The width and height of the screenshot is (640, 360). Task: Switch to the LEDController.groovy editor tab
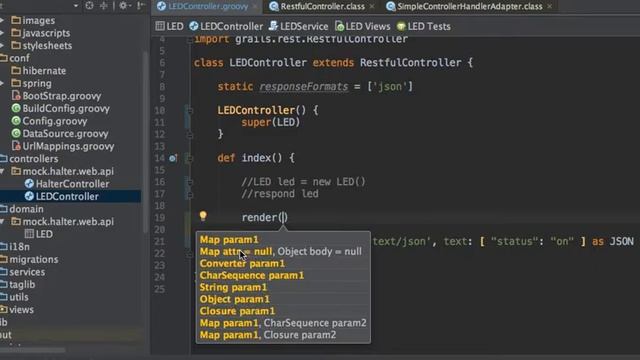click(x=208, y=7)
